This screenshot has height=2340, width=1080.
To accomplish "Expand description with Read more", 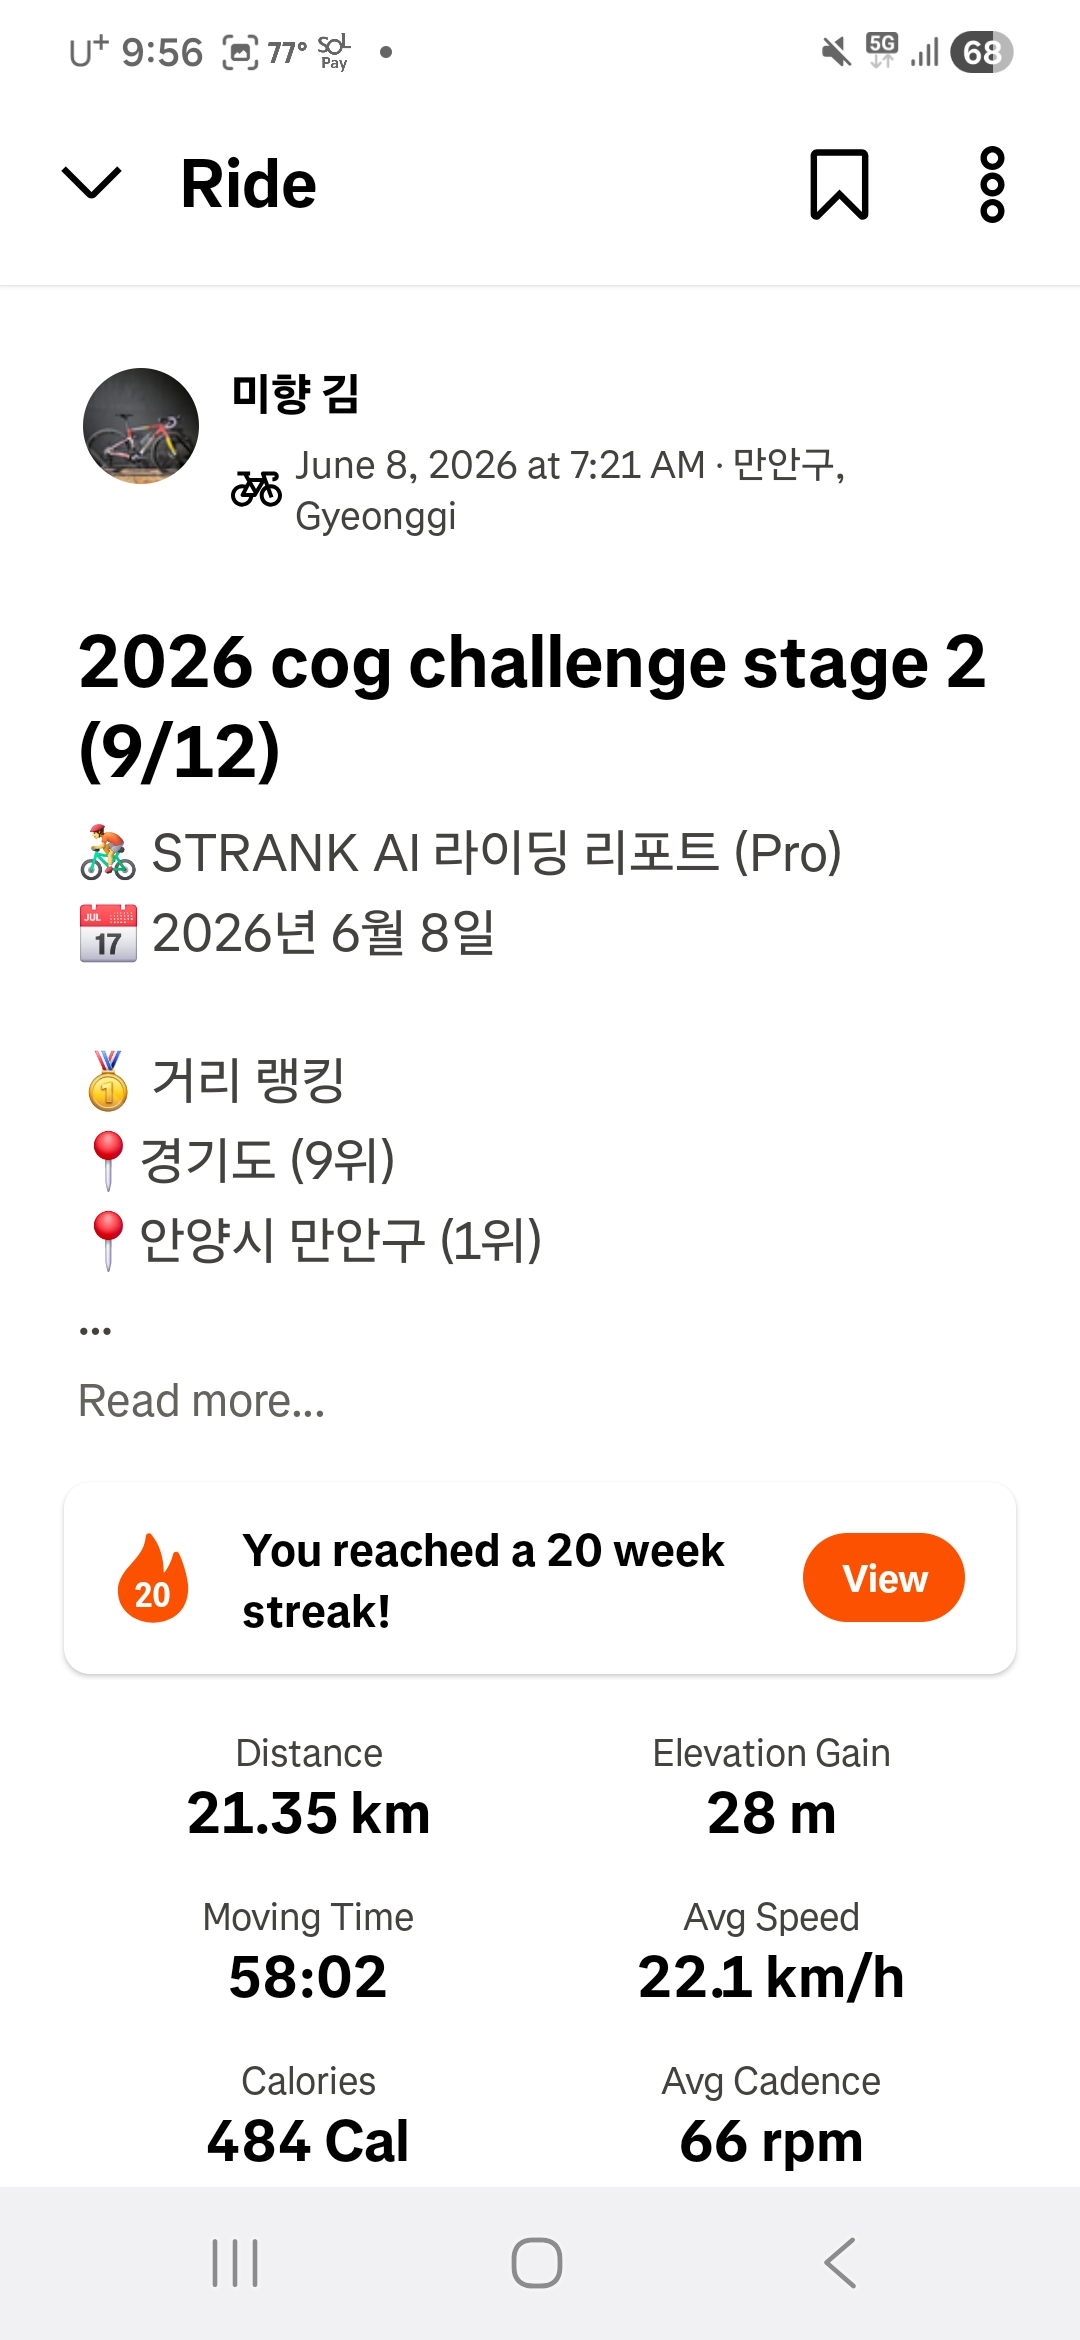I will tap(202, 1401).
